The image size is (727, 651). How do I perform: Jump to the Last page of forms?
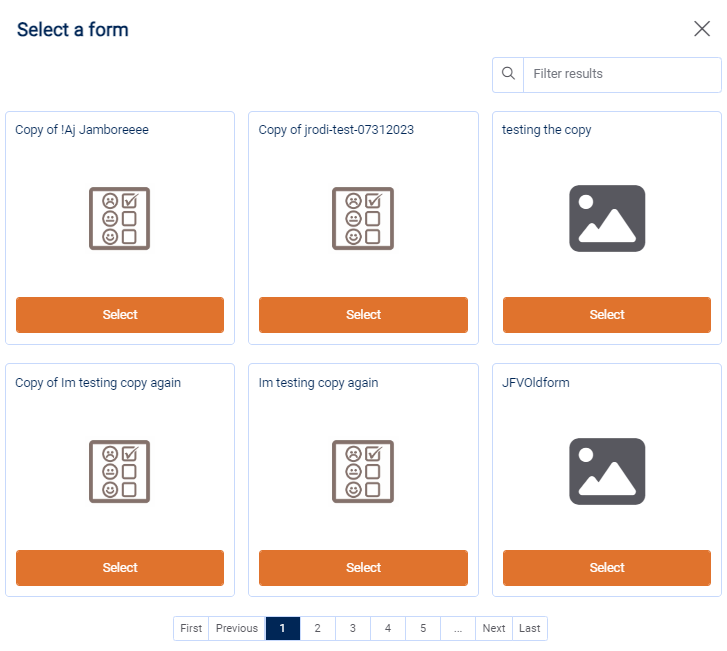coord(530,628)
